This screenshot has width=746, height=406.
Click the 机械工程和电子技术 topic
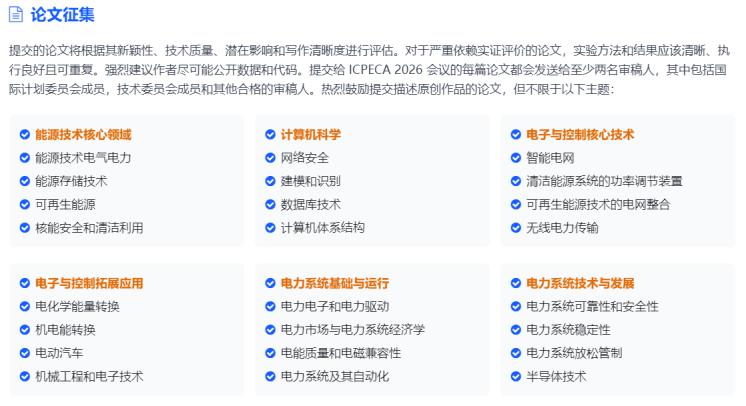tap(89, 377)
